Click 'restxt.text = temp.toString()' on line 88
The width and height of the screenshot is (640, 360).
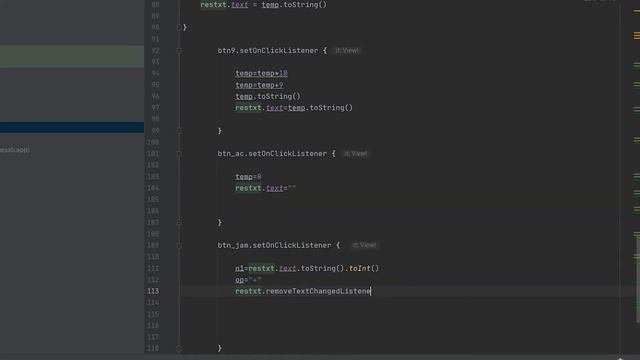pos(264,4)
